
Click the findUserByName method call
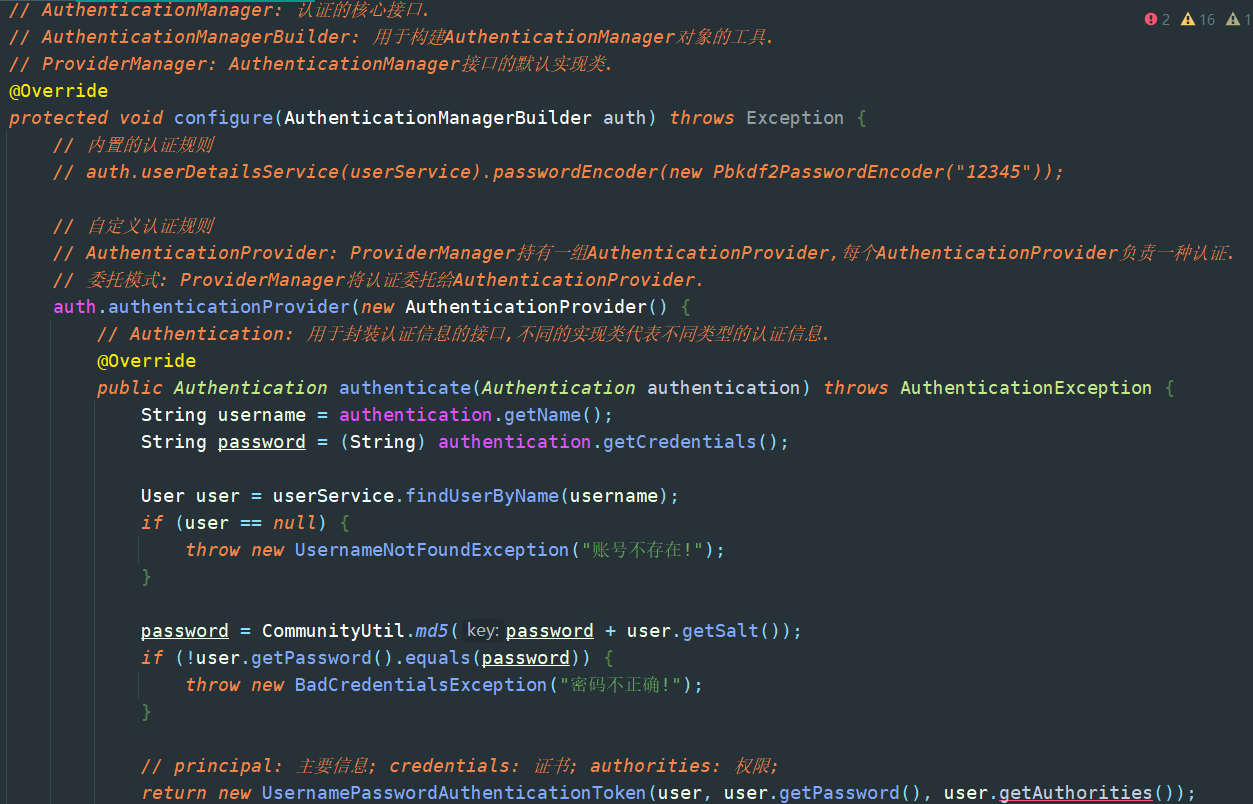[482, 496]
